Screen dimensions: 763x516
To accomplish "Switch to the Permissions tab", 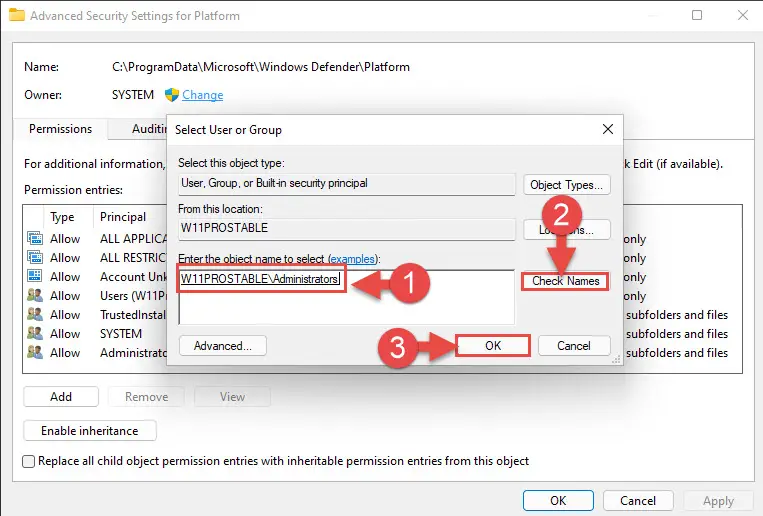I will click(60, 129).
